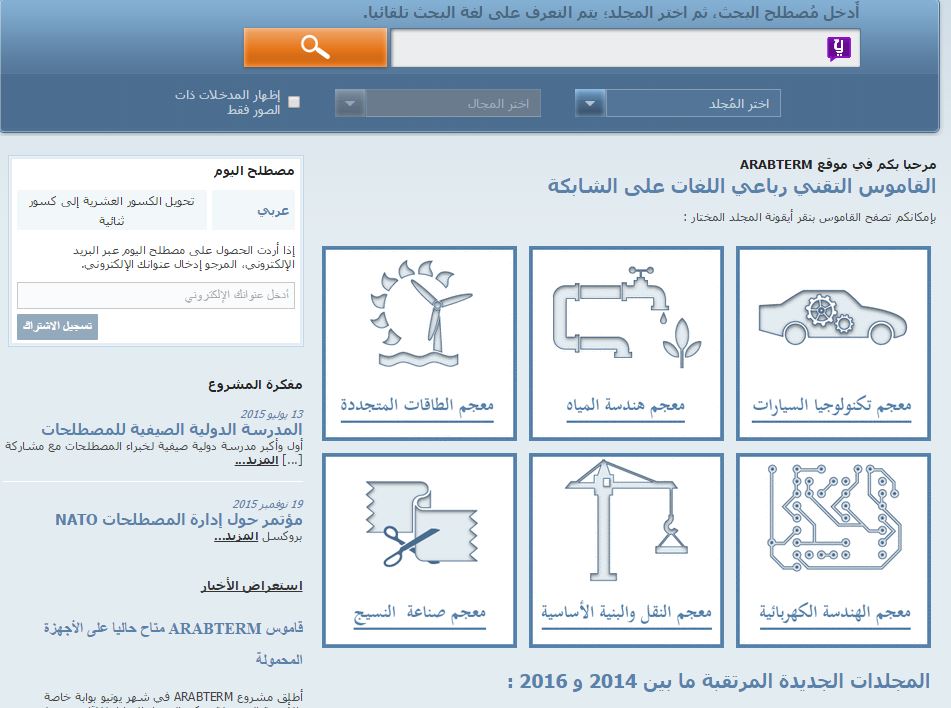
Task: Open the NATO terminology management conference link
Action: tap(179, 520)
